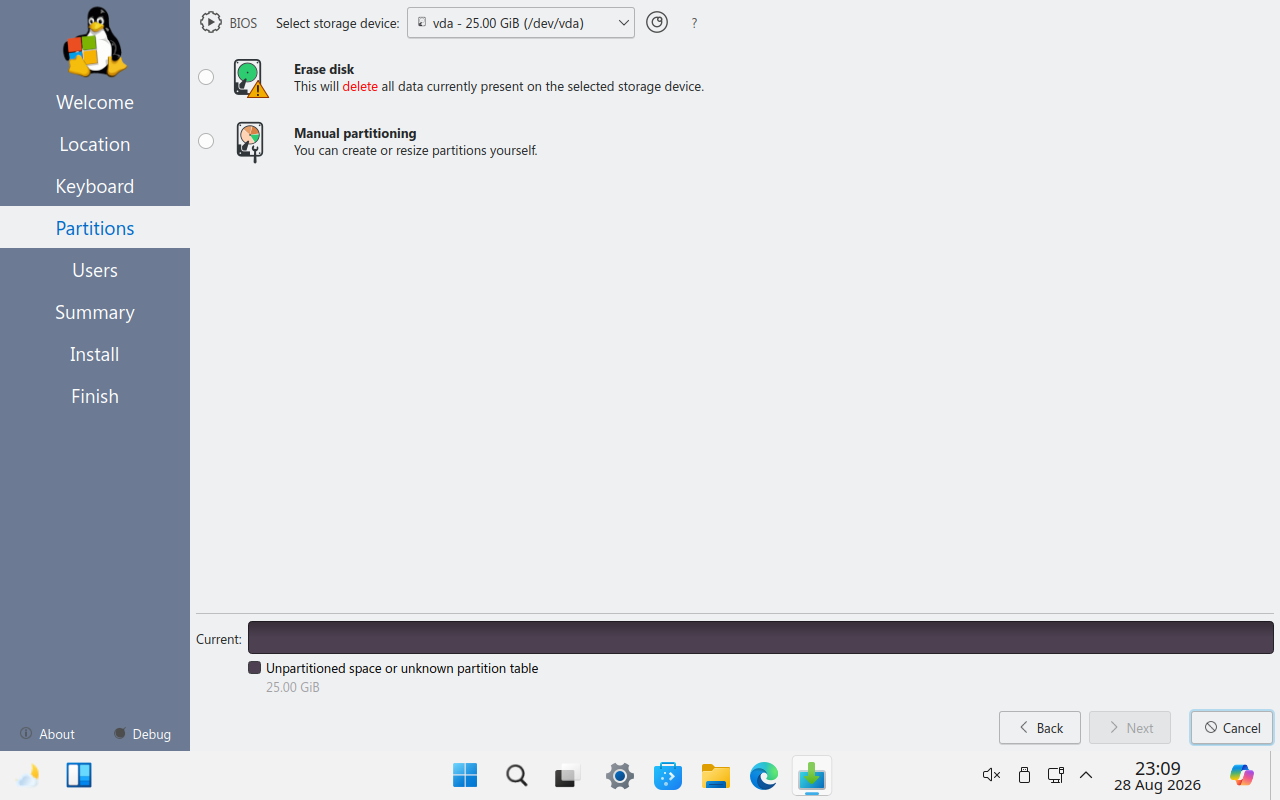Click the muted volume tray icon

(991, 775)
